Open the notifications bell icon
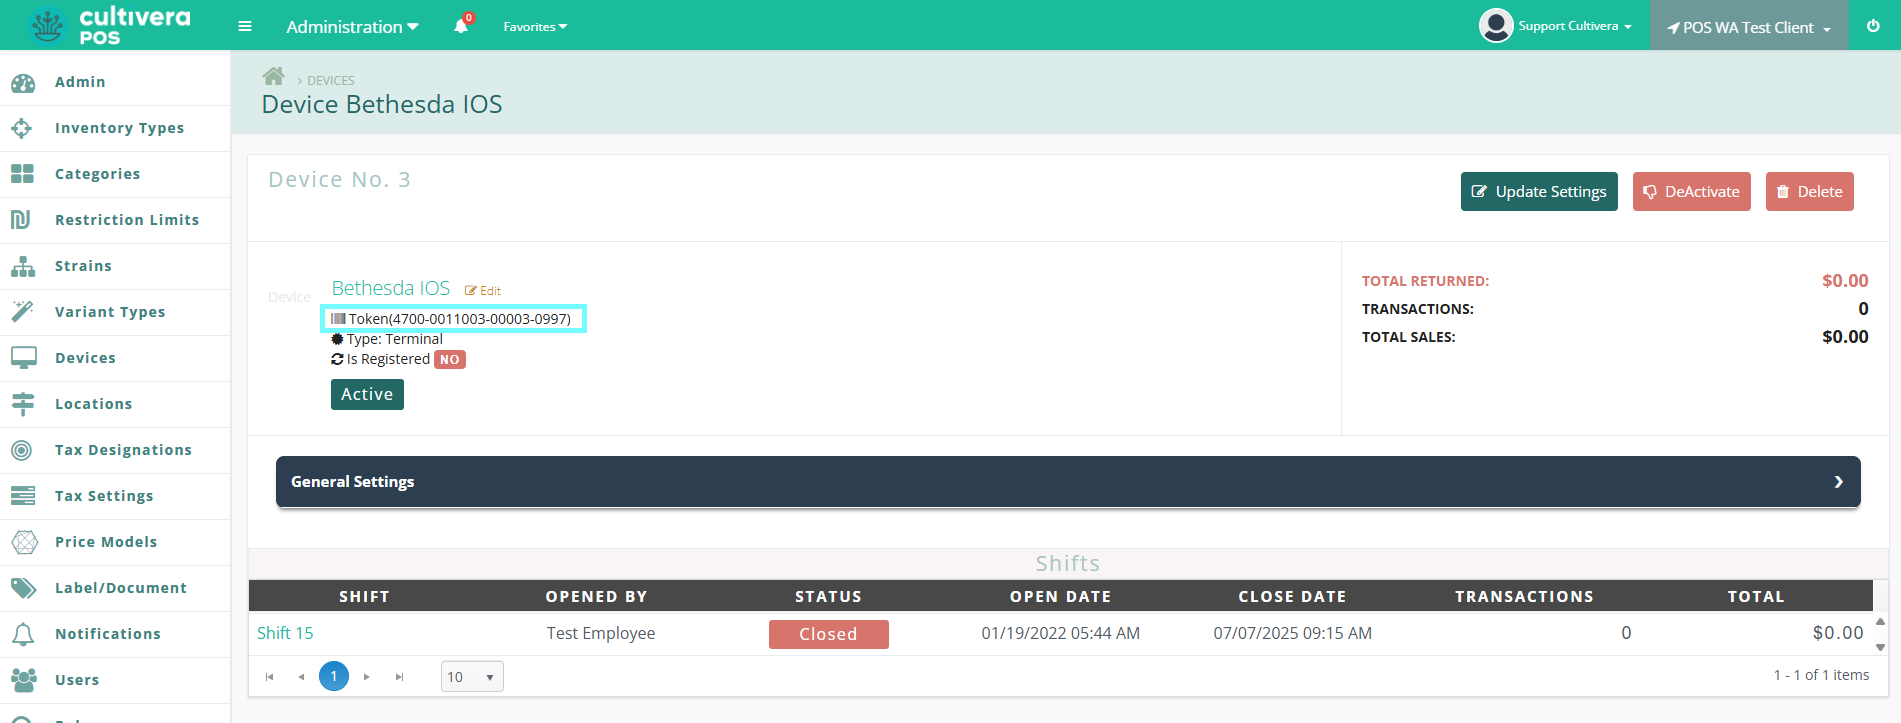This screenshot has width=1901, height=723. click(x=461, y=26)
